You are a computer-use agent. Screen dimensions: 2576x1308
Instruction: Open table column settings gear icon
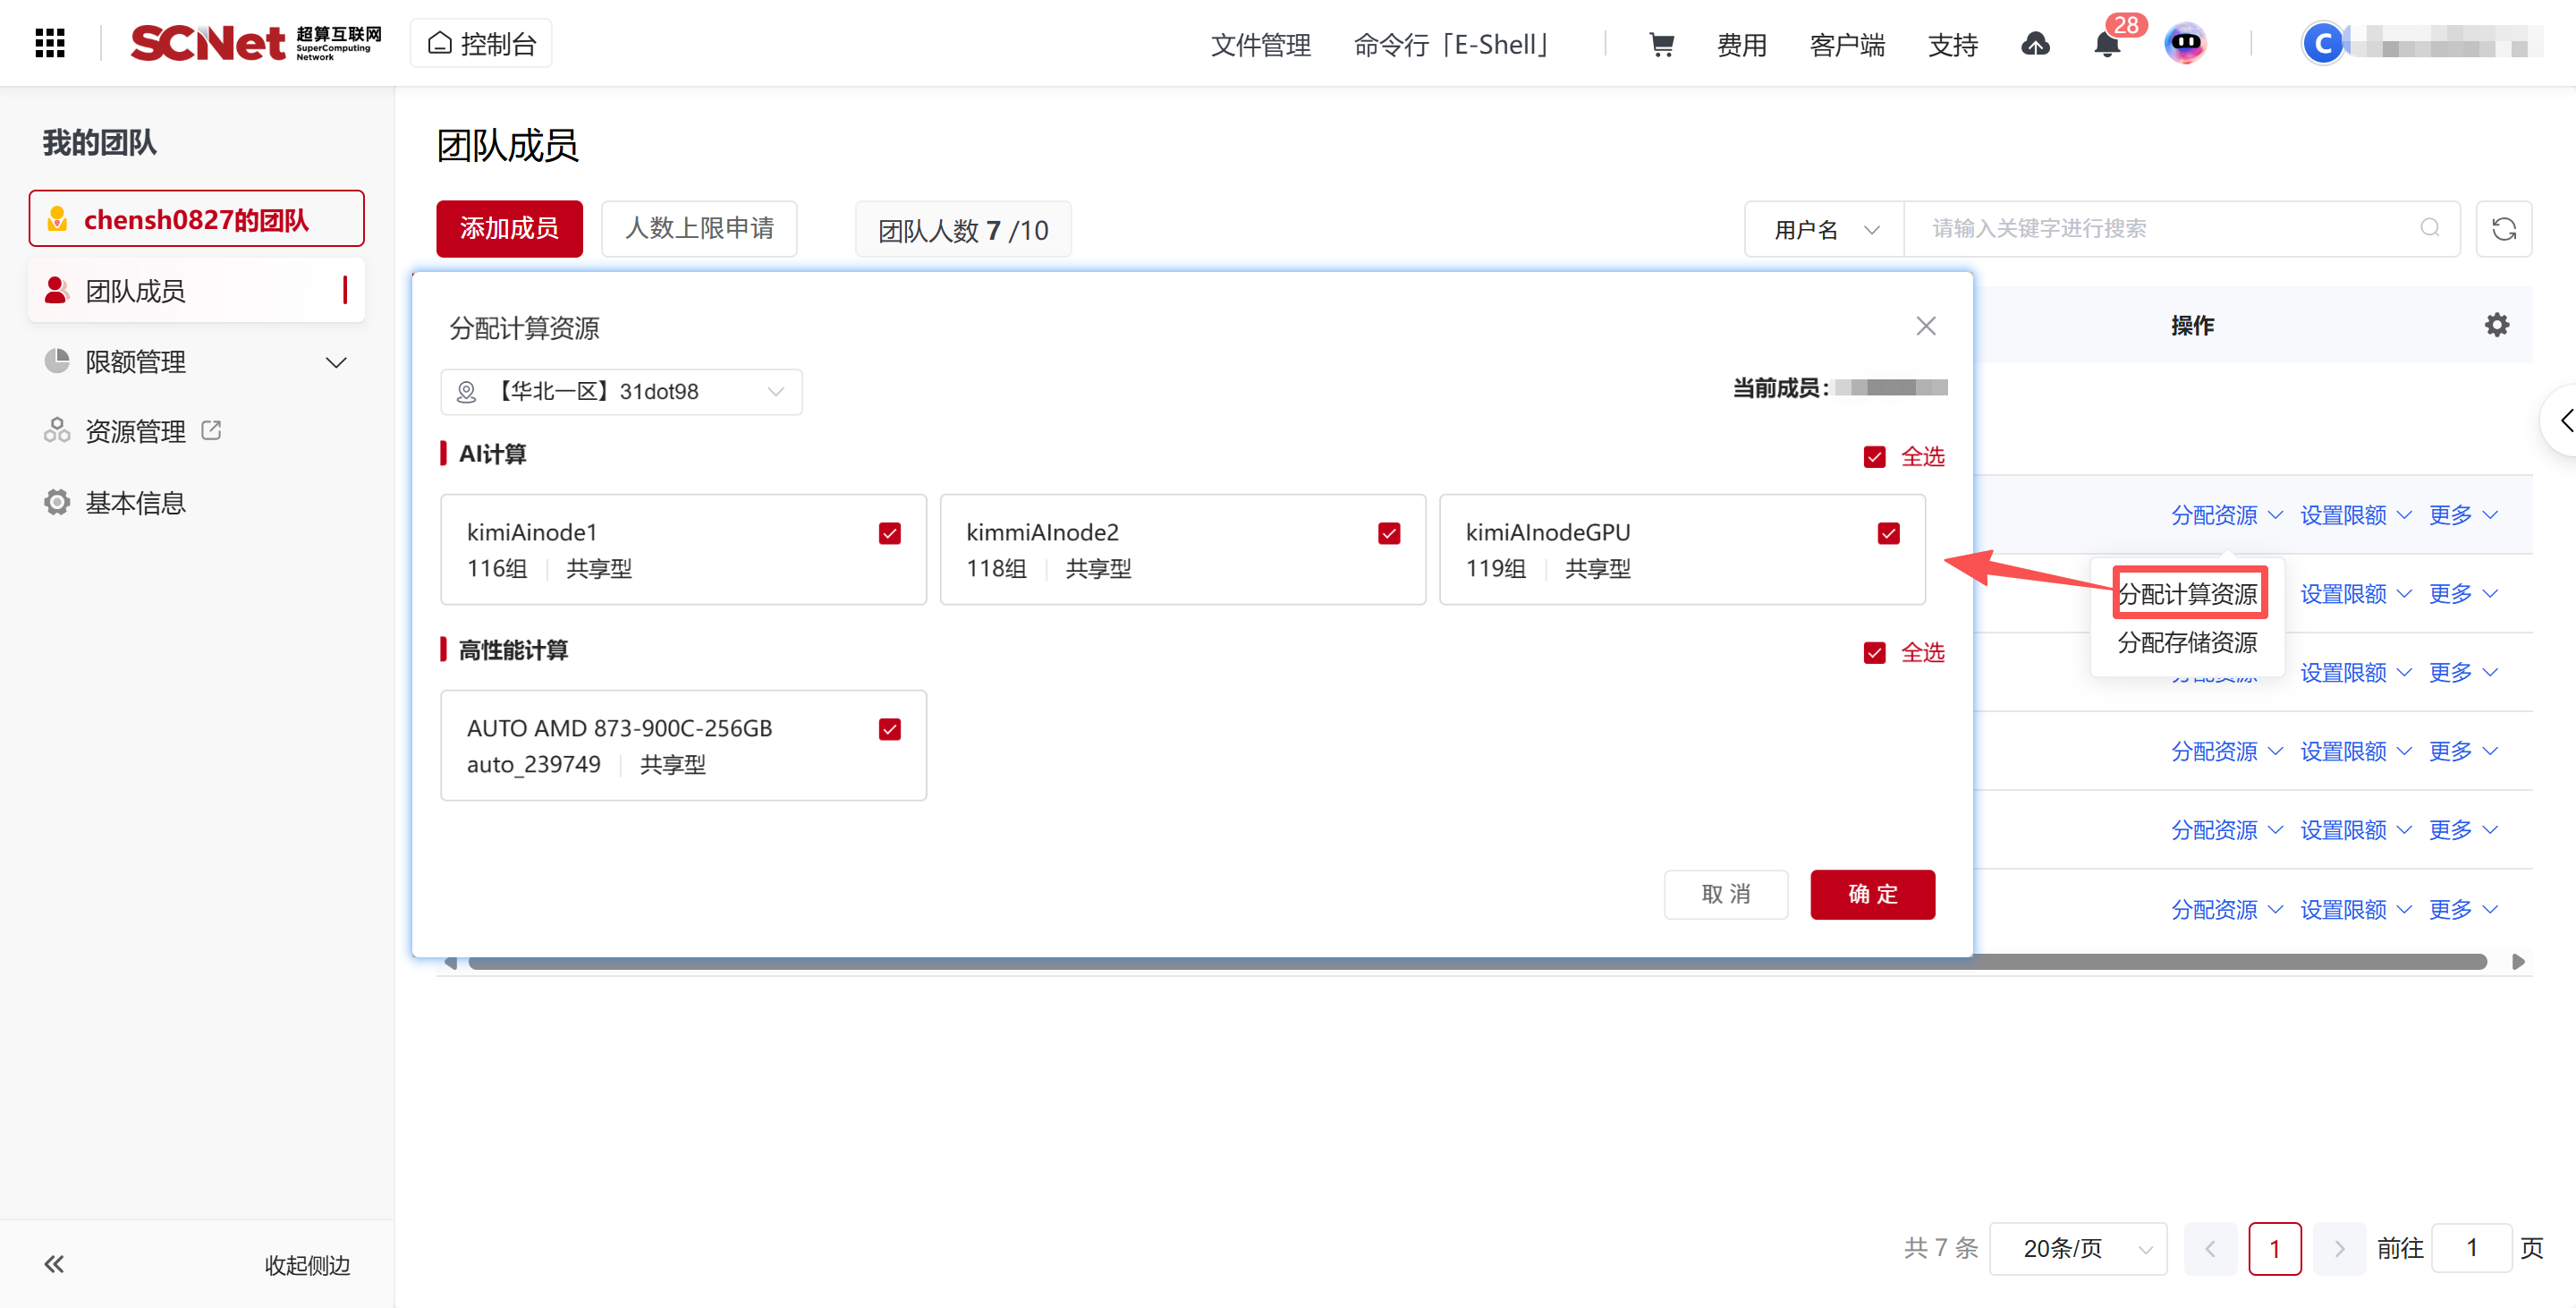coord(2496,325)
